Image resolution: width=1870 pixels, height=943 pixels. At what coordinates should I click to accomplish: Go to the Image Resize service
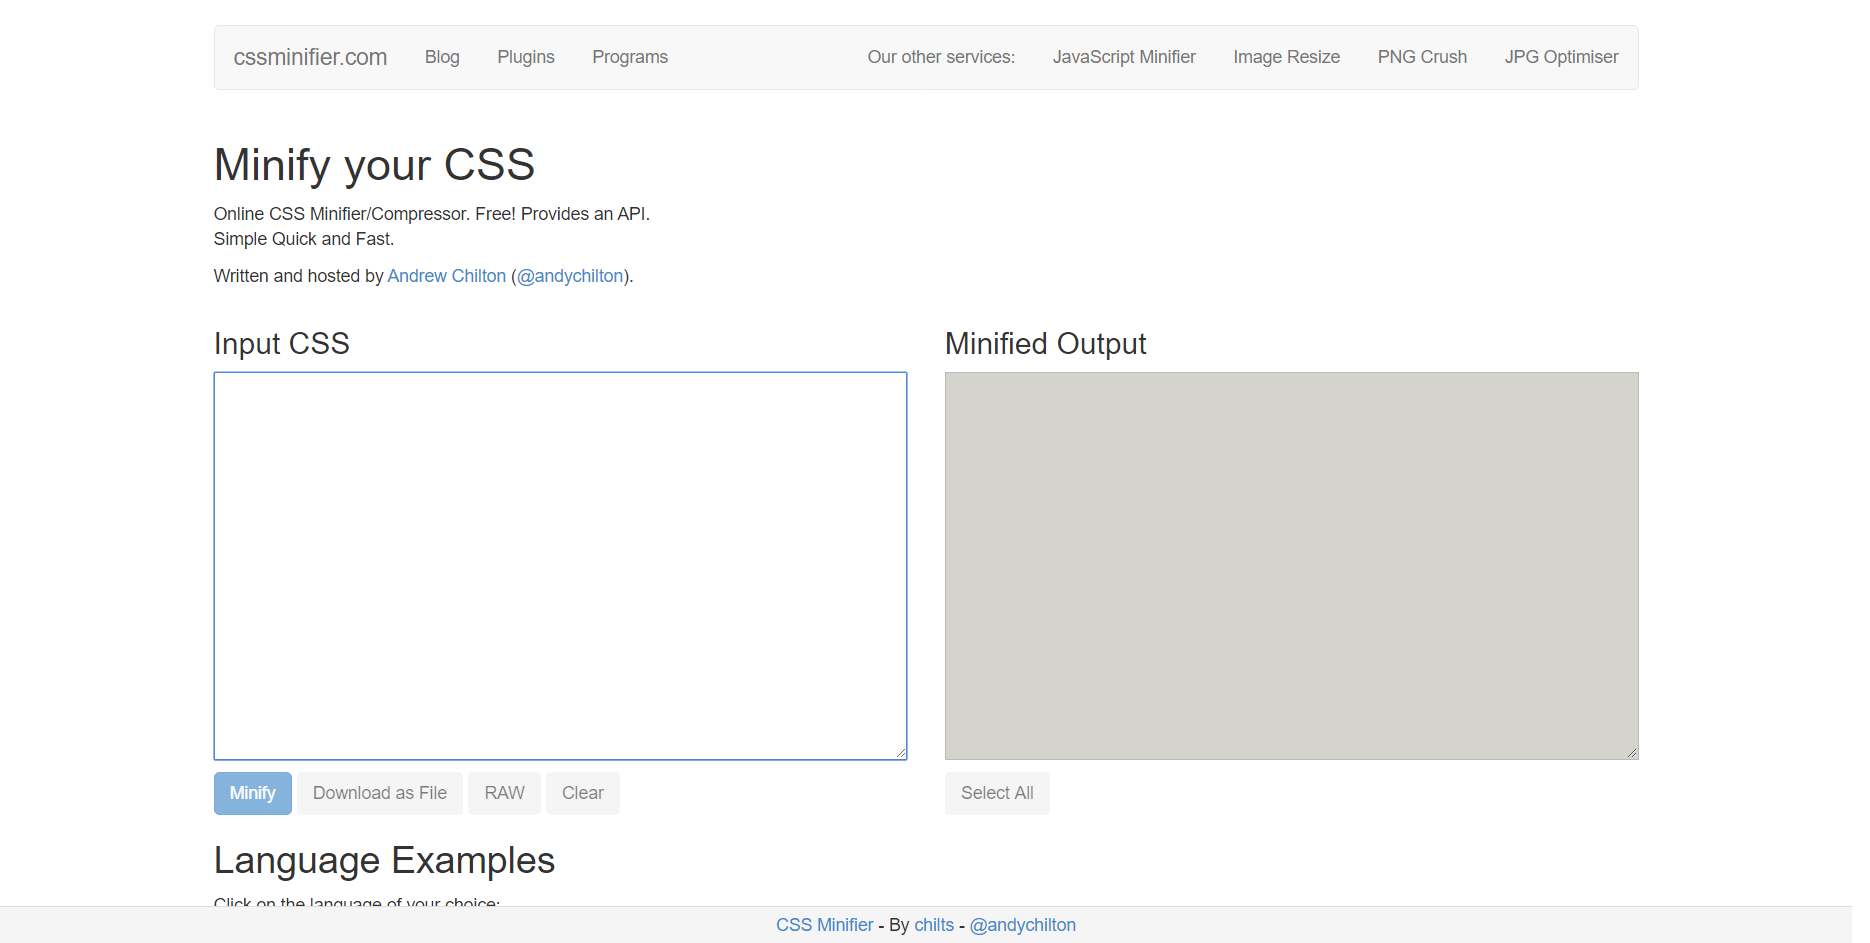coord(1286,57)
